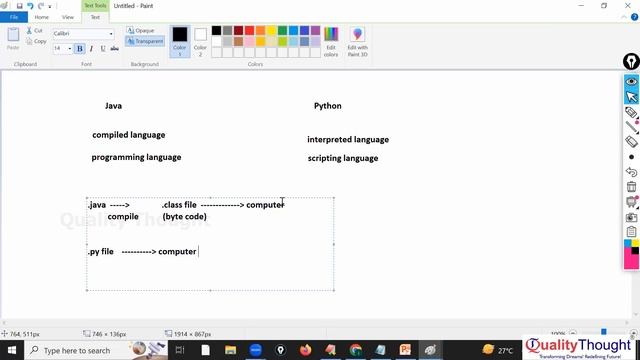Select the eraser tool in sidebar
Viewport: 640px width, 360px height.
(x=631, y=142)
